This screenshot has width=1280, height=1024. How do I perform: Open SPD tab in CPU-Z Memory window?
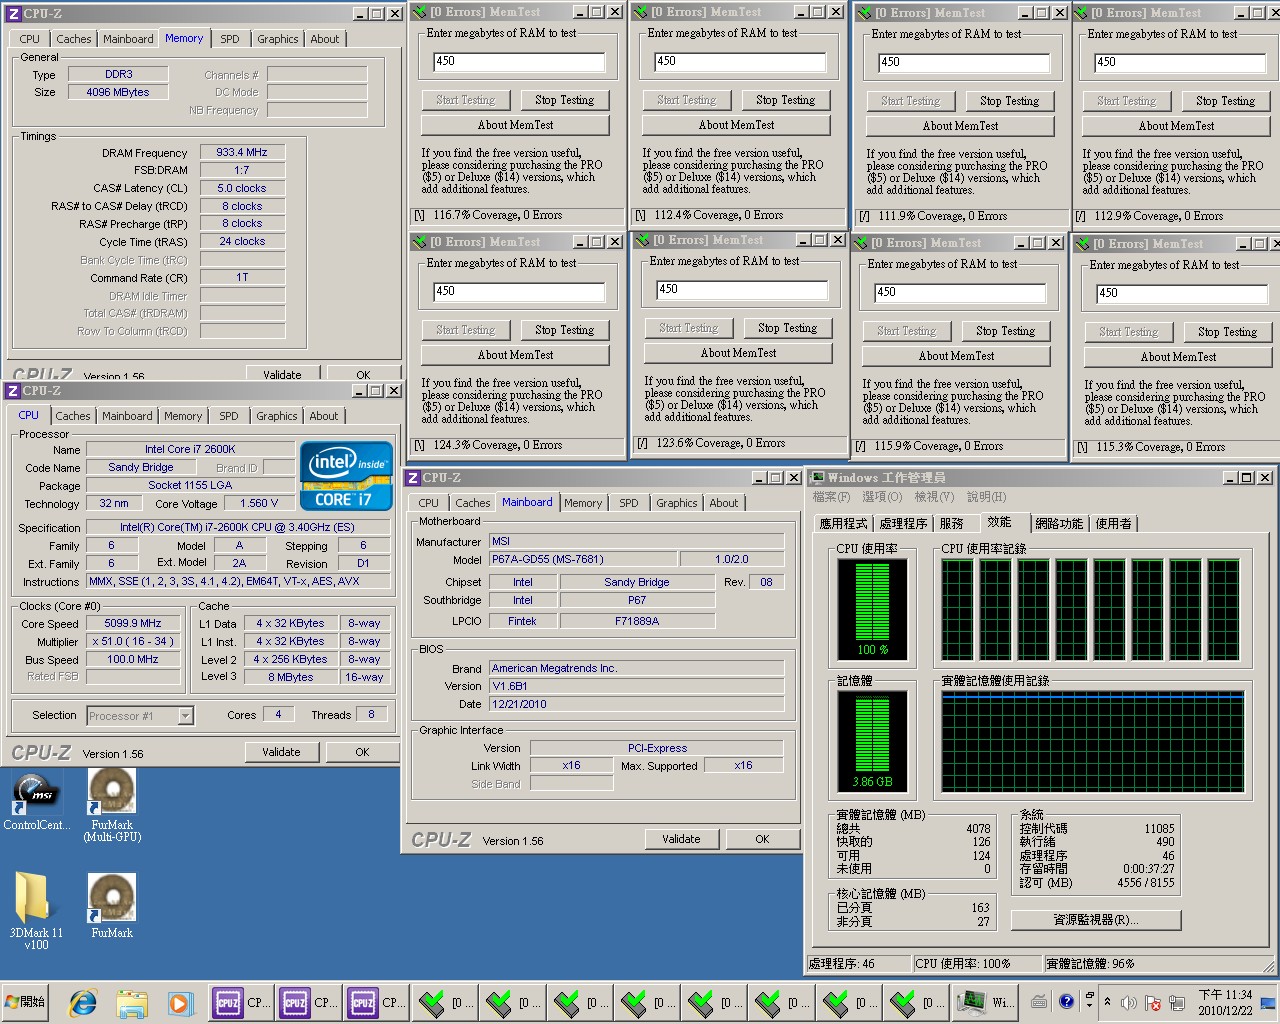tap(230, 39)
